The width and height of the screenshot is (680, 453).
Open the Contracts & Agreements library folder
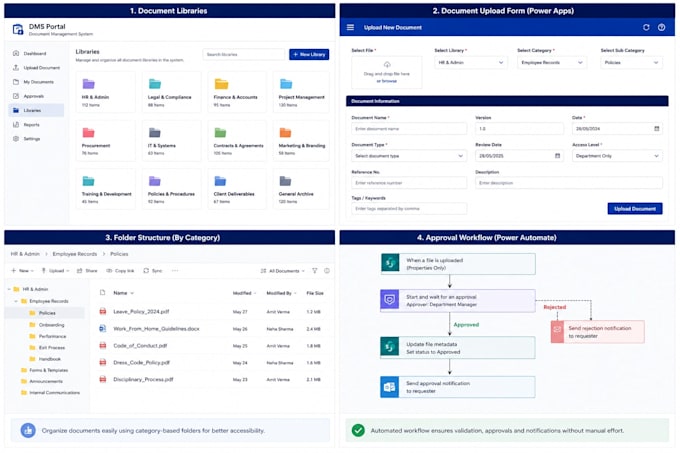(x=238, y=141)
